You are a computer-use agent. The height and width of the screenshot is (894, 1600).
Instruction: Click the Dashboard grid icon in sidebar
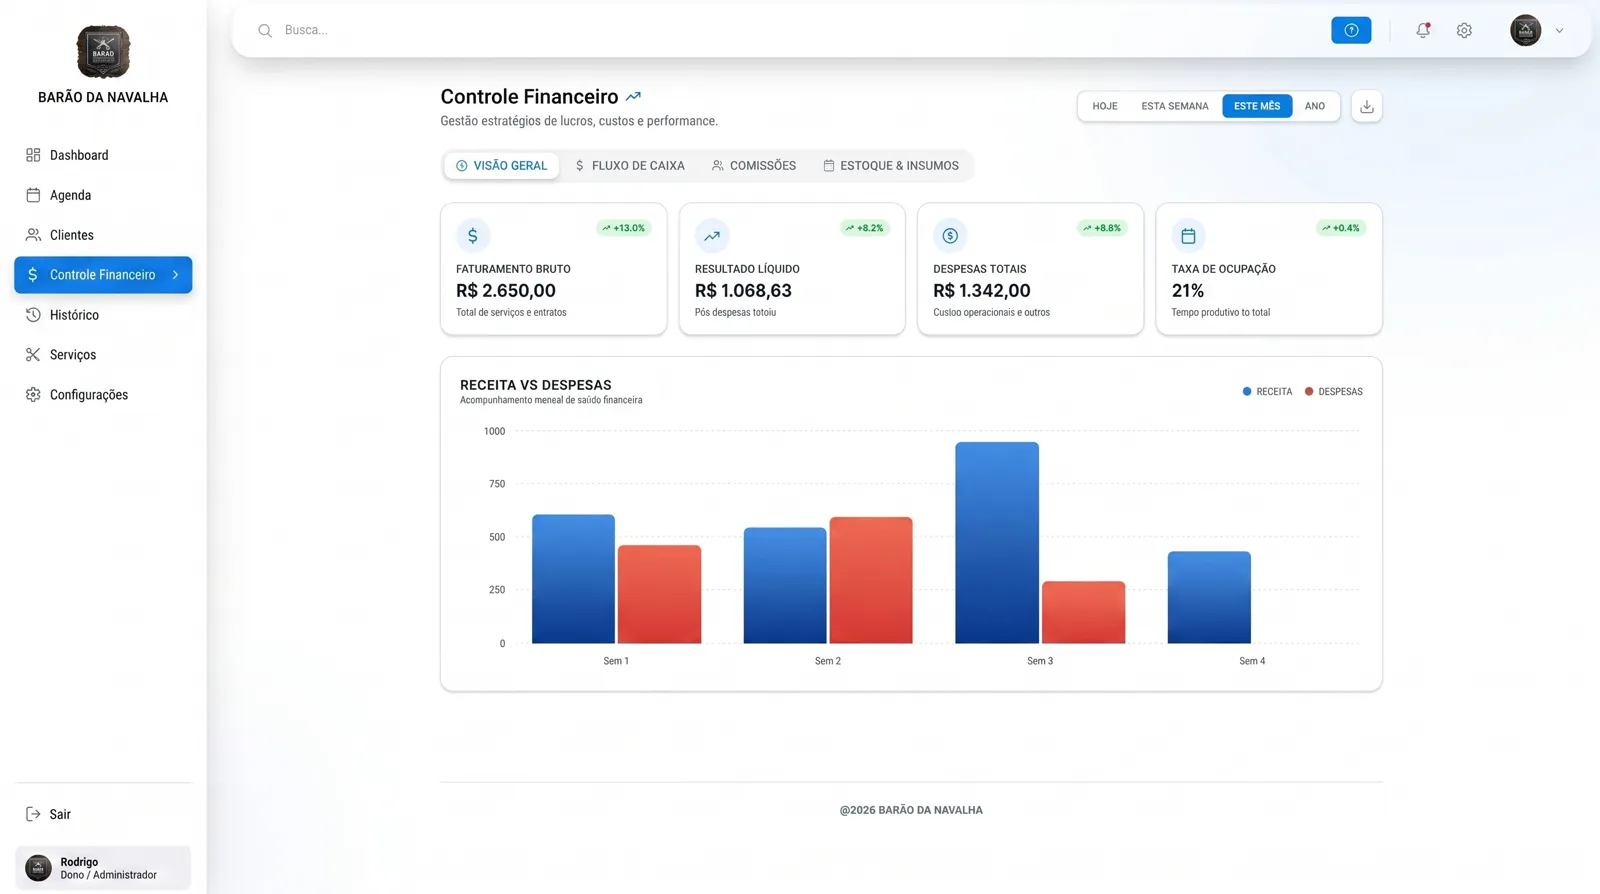[33, 155]
